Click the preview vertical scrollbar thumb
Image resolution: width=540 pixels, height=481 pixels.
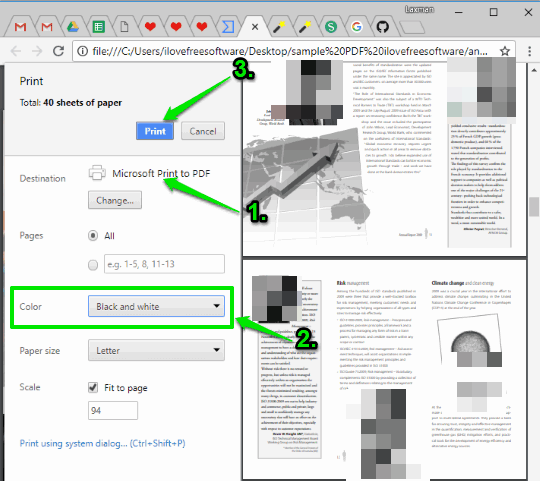pyautogui.click(x=534, y=207)
